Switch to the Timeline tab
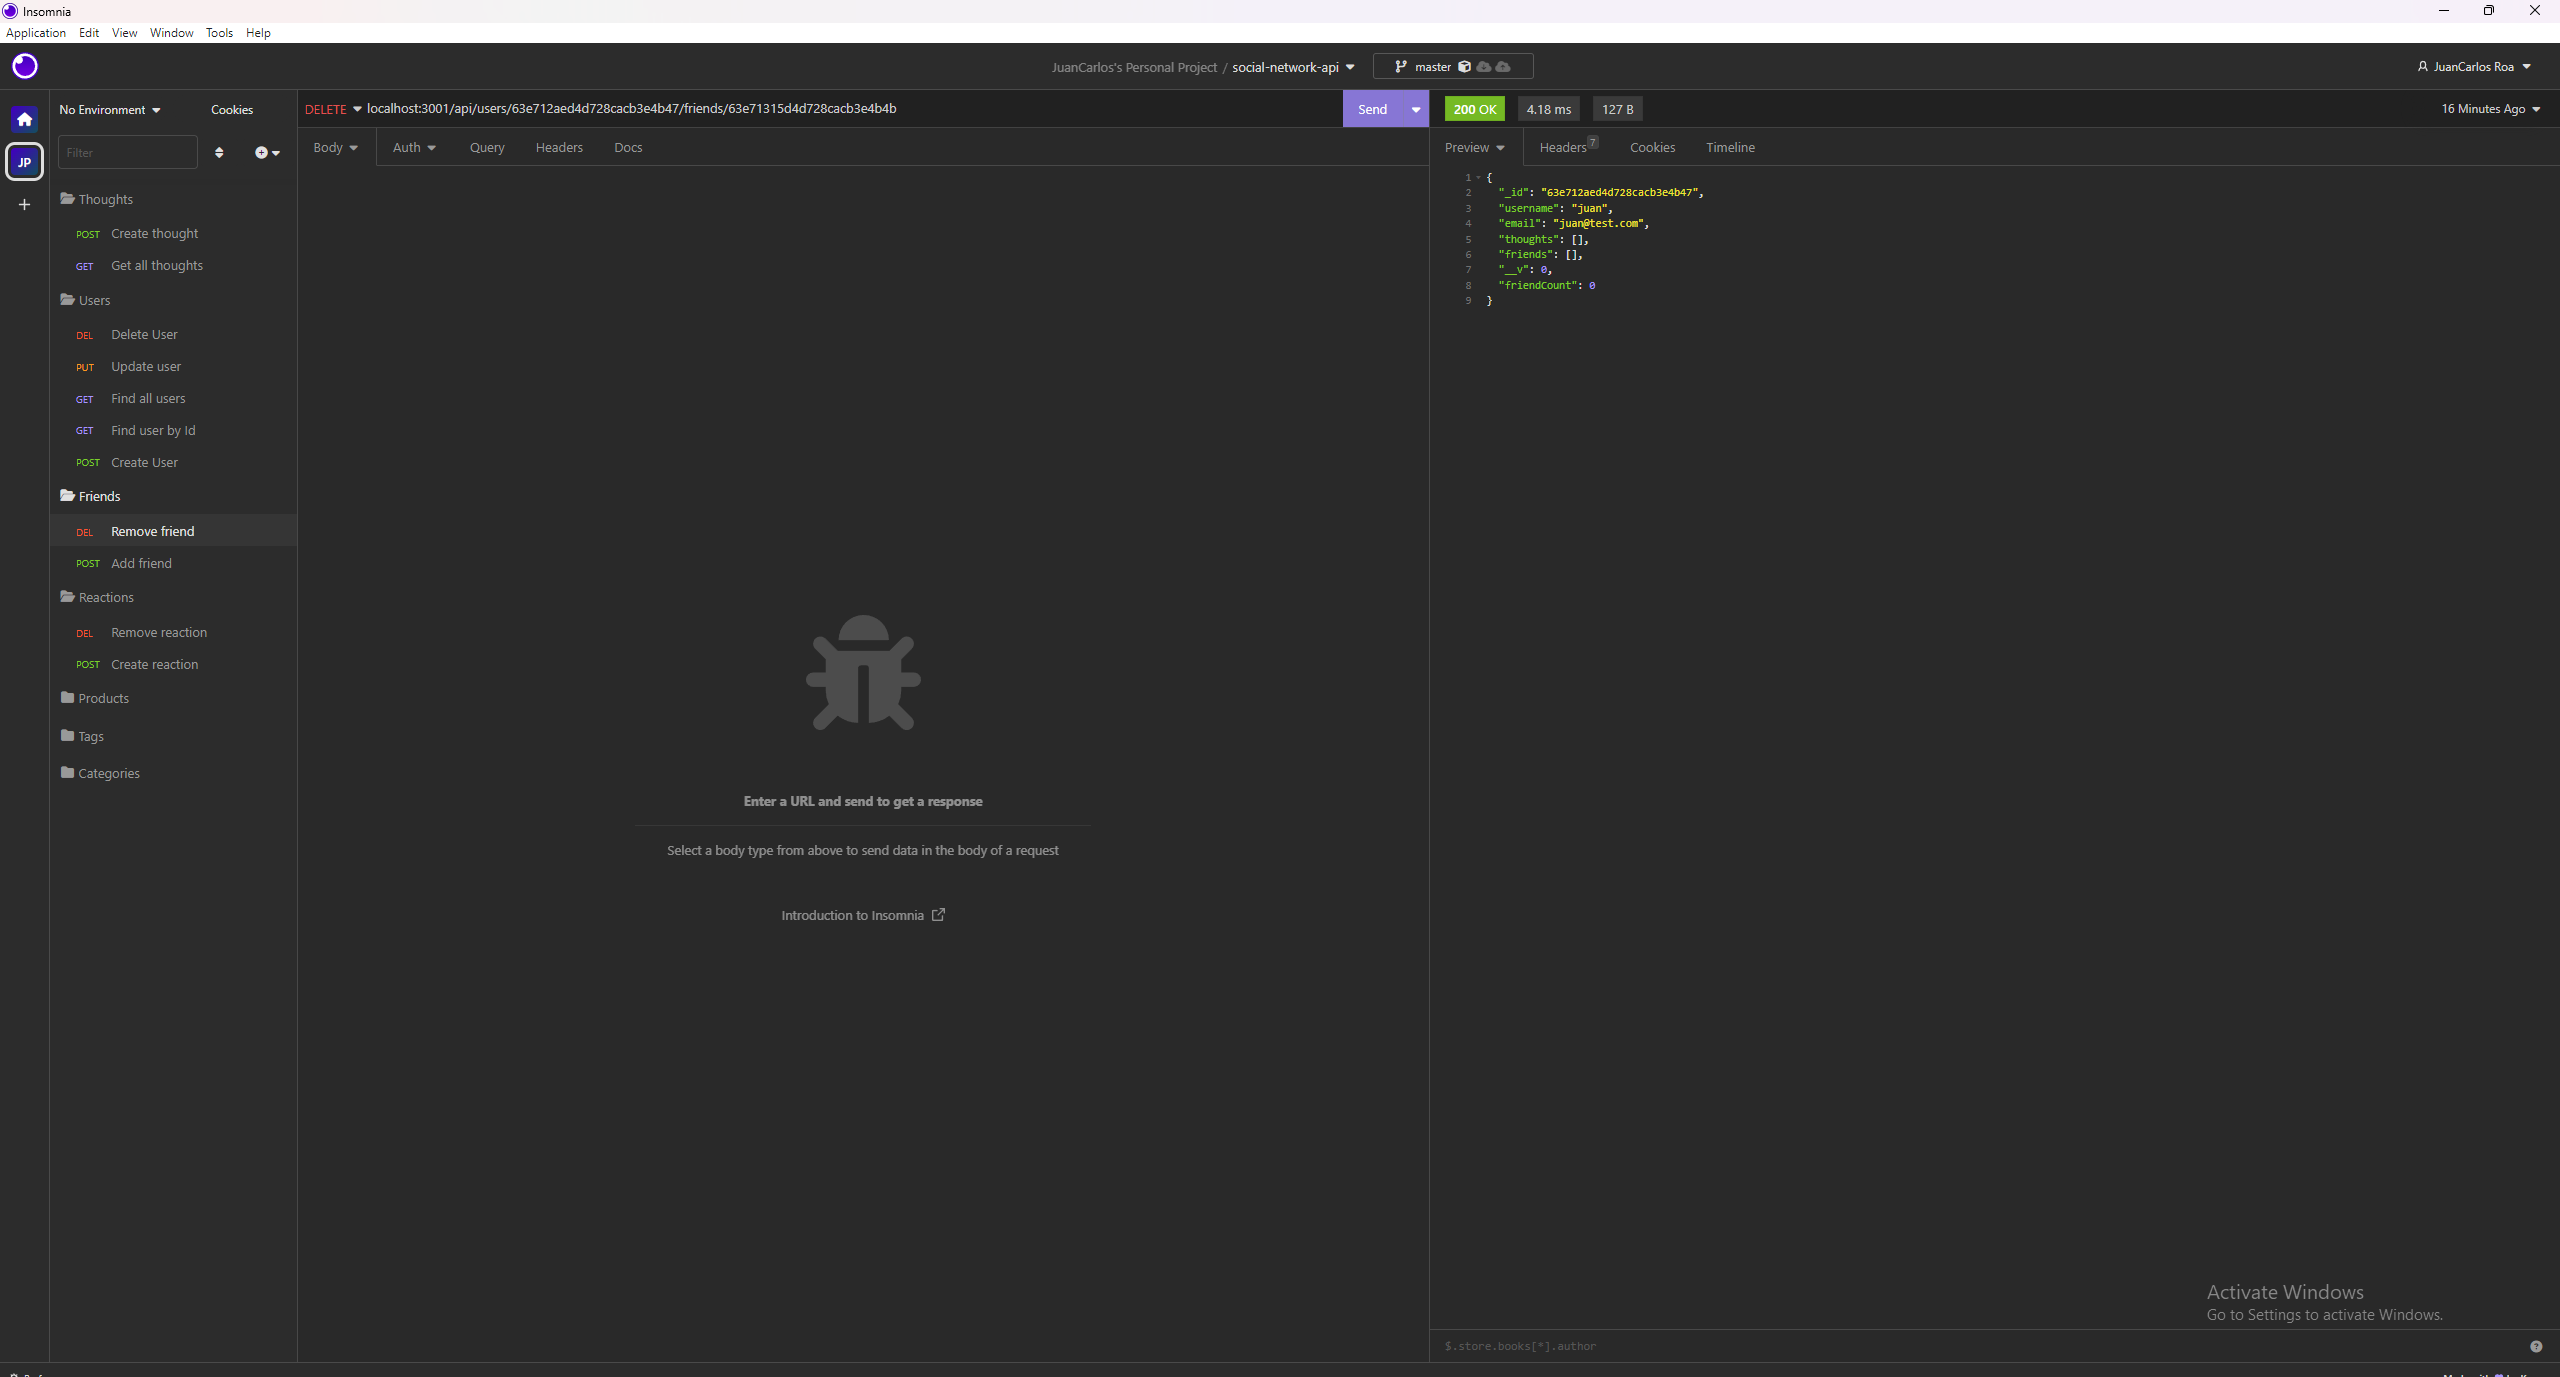Image resolution: width=2560 pixels, height=1377 pixels. [1730, 147]
